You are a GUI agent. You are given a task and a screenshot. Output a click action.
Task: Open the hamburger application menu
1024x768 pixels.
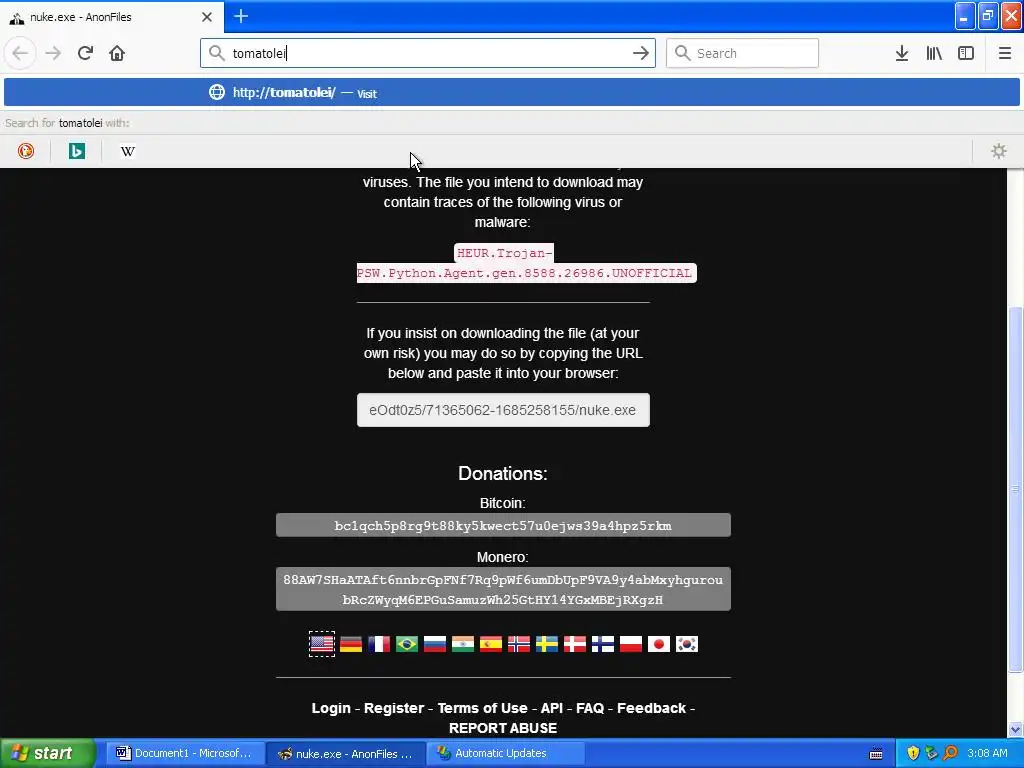1005,53
